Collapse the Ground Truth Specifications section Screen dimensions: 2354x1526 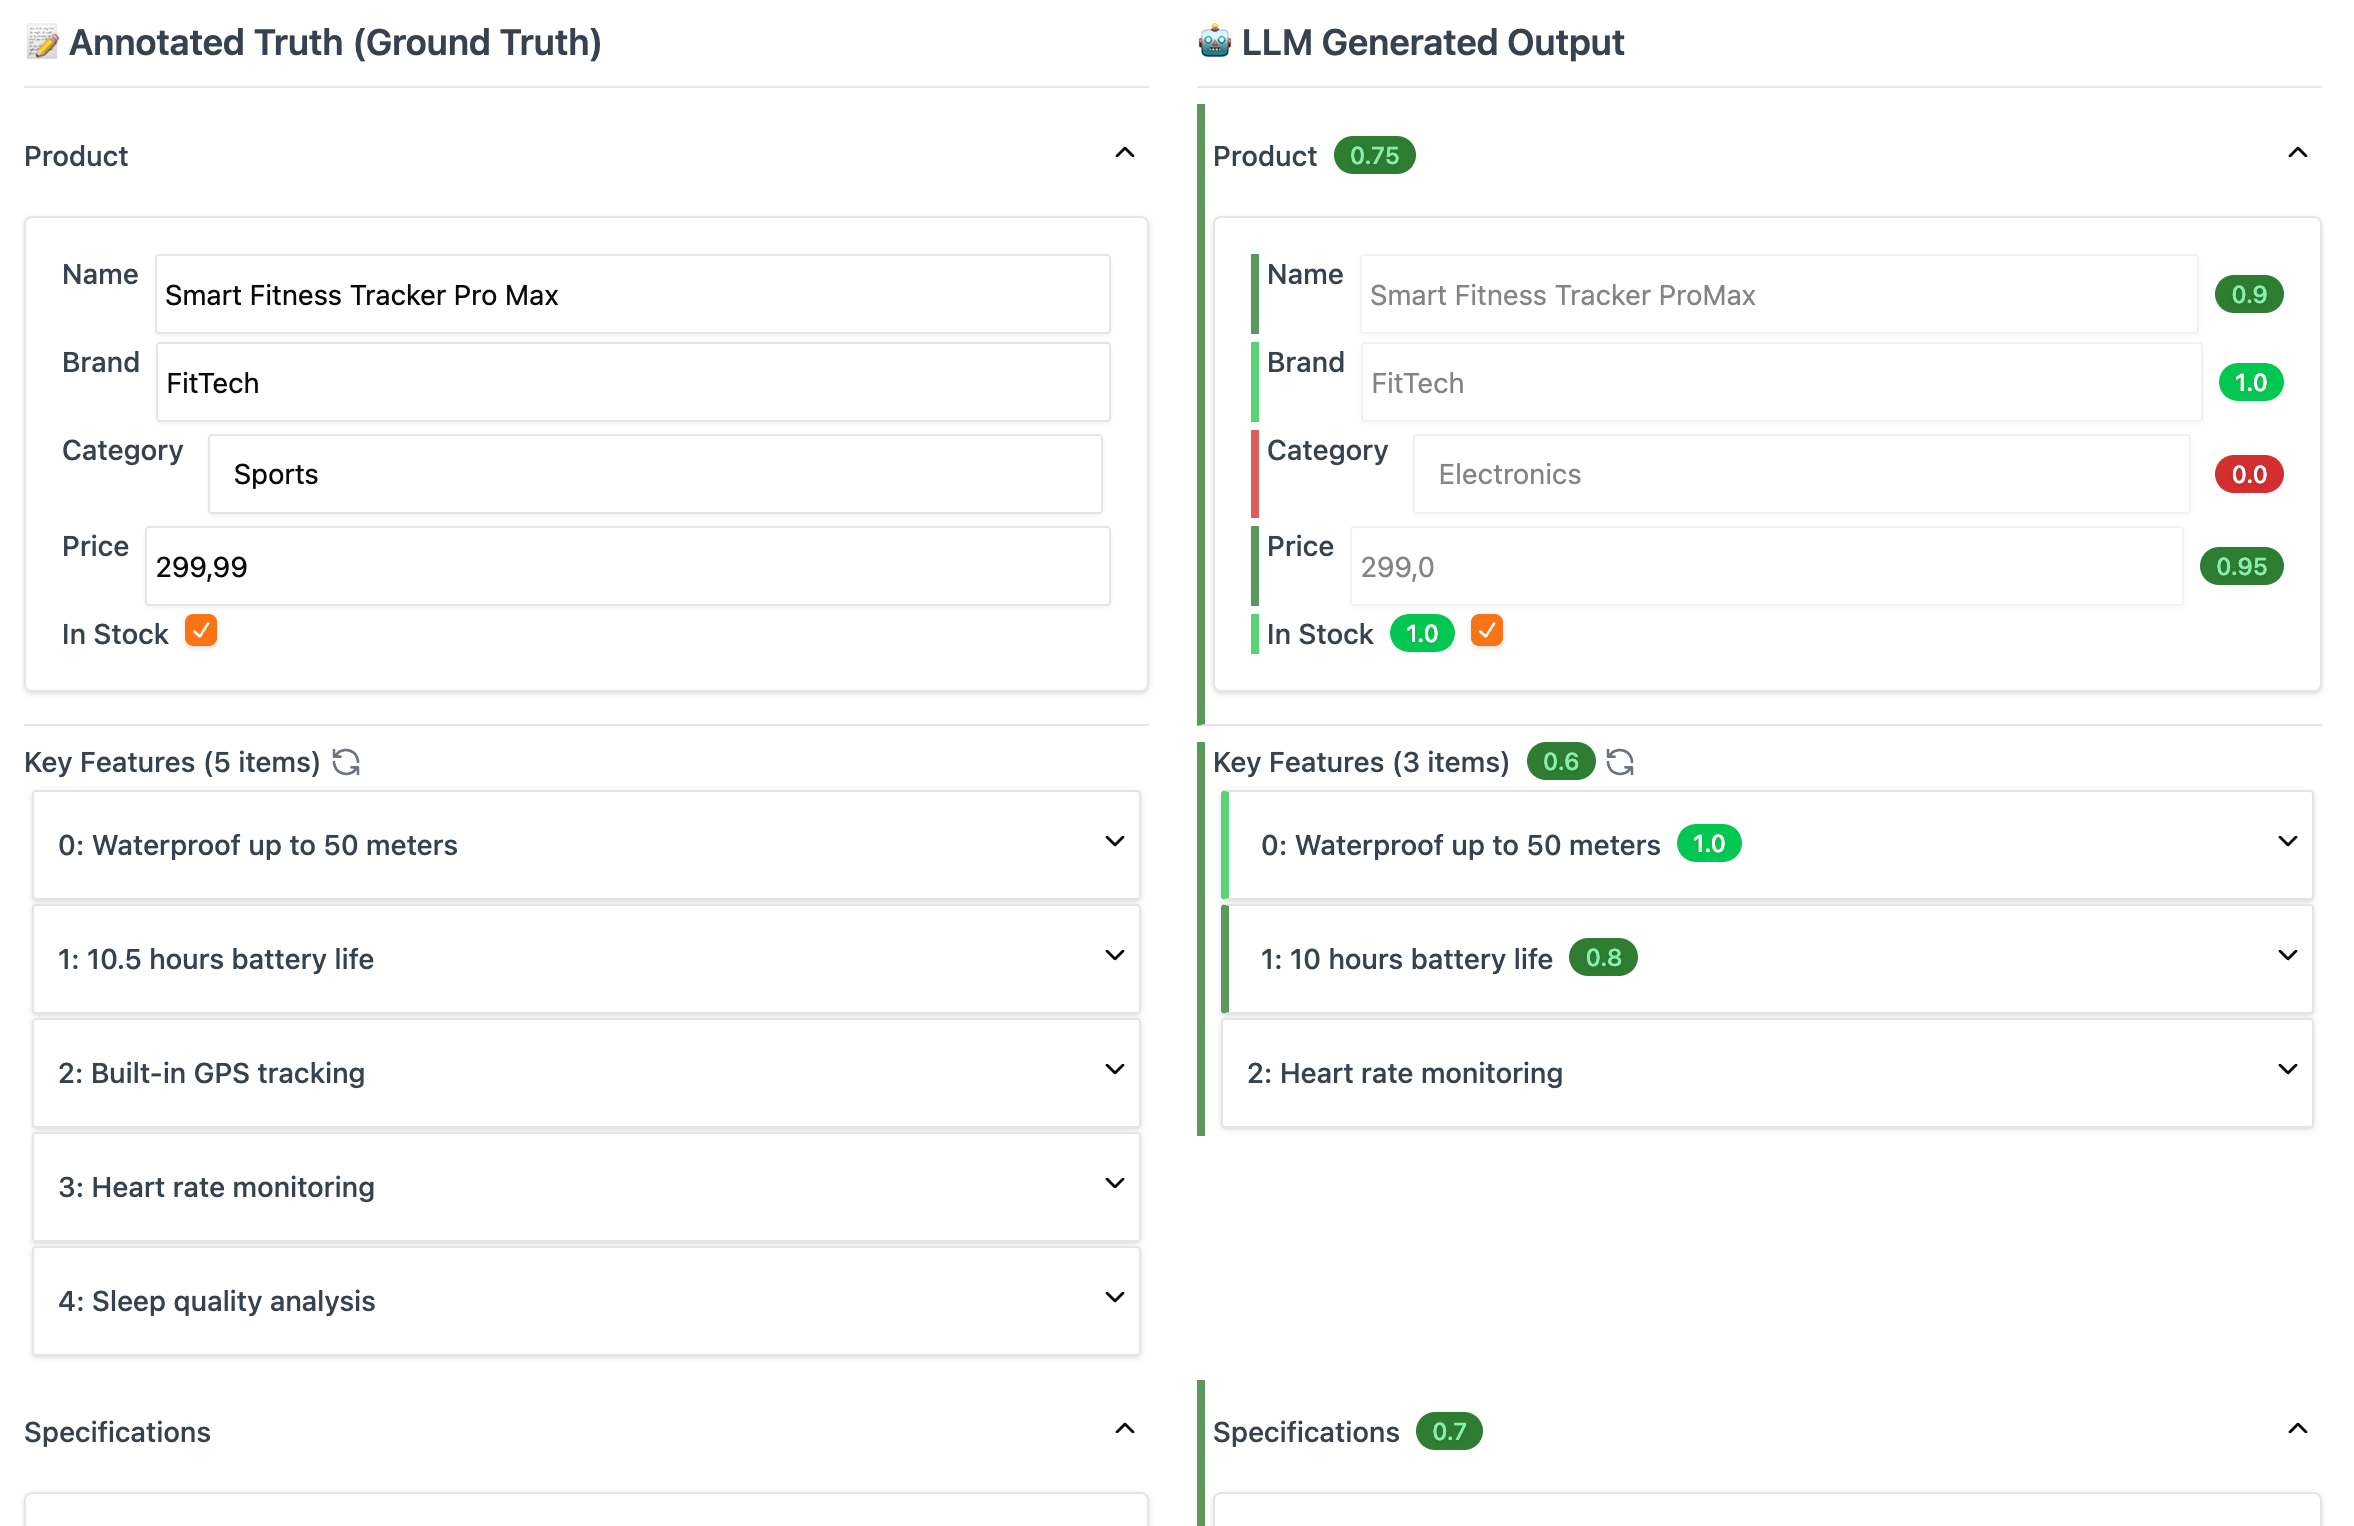click(x=1125, y=1430)
